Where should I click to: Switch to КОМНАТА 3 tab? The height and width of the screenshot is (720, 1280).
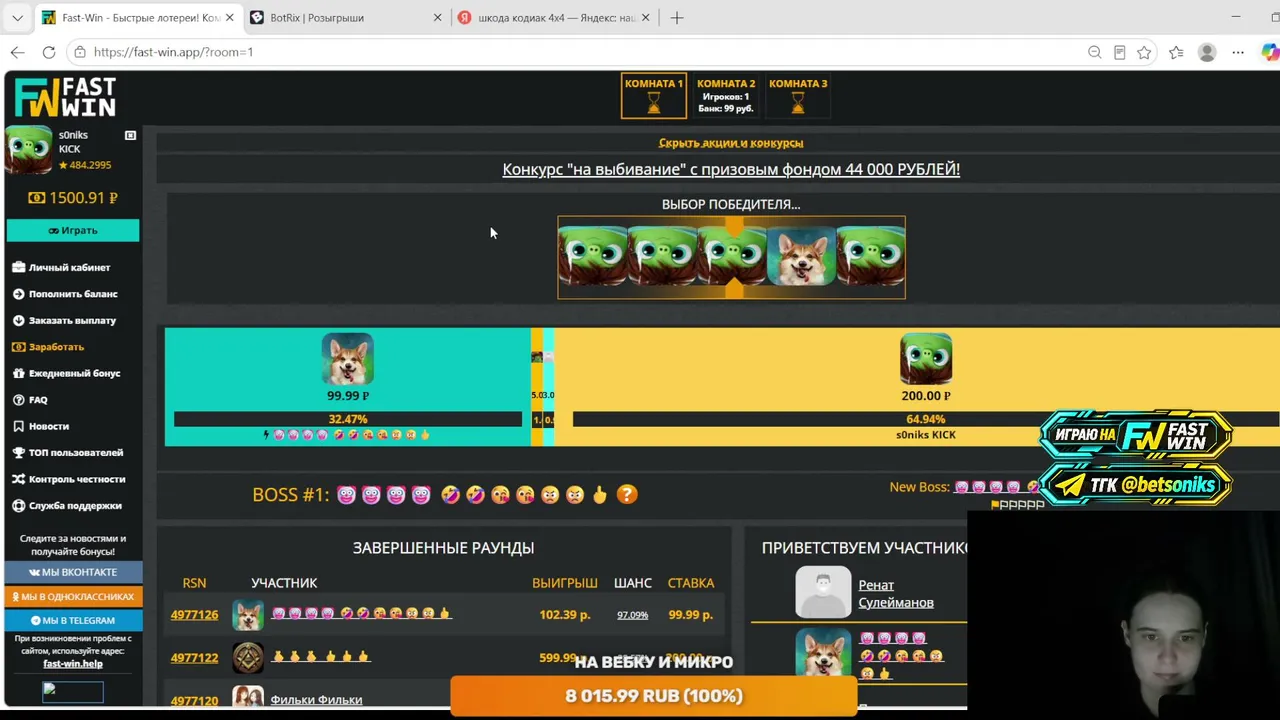coord(798,96)
